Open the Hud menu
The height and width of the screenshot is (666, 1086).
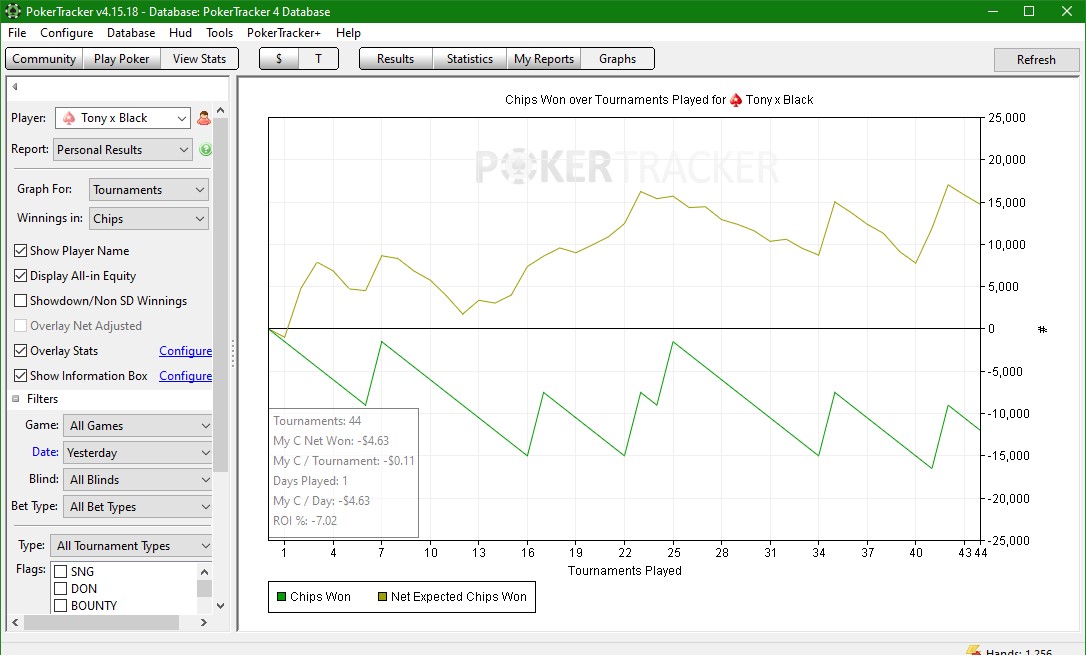point(180,33)
